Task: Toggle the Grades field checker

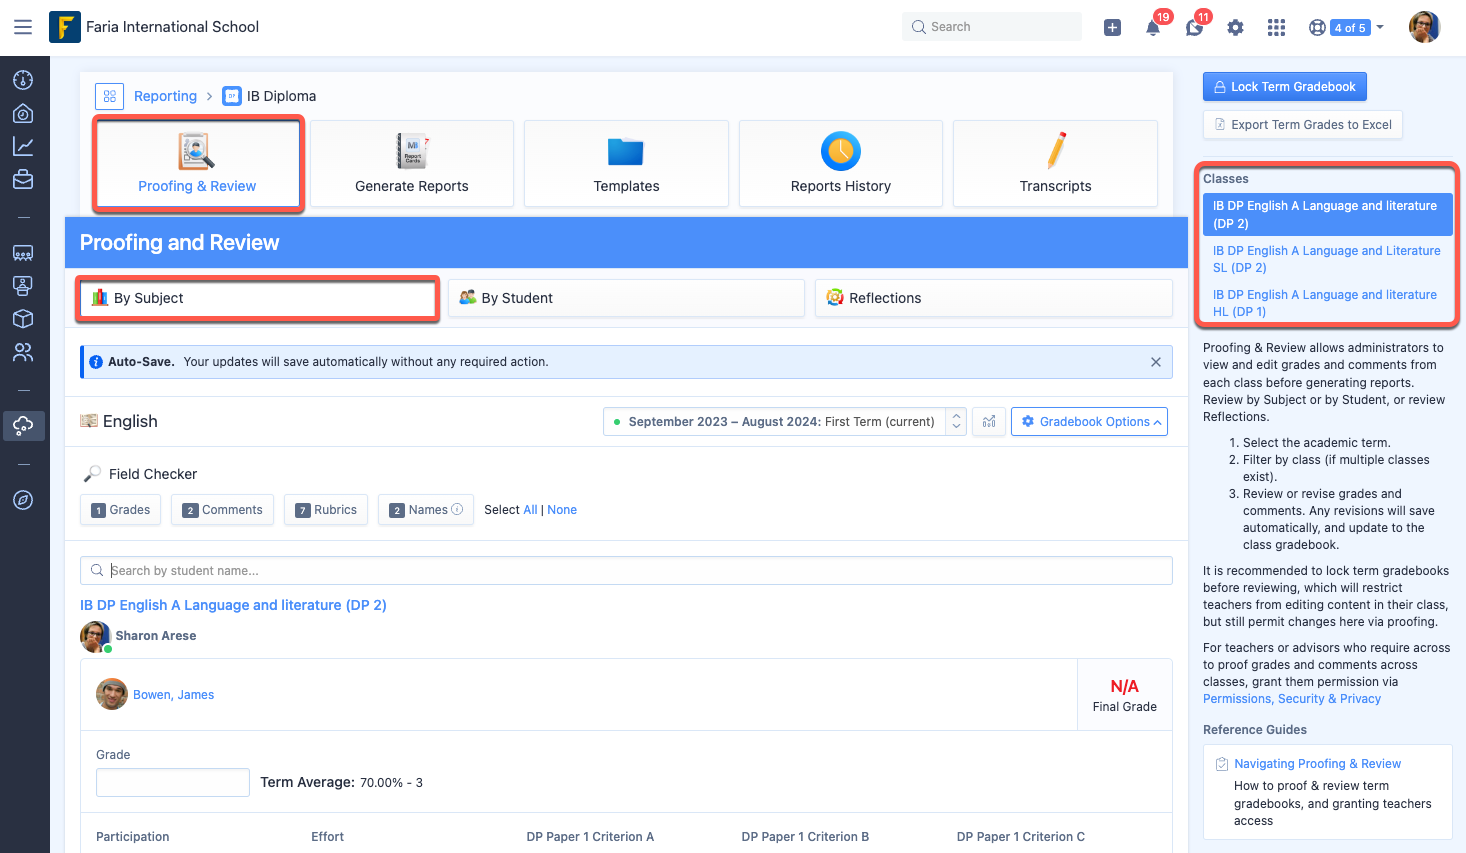Action: (121, 510)
